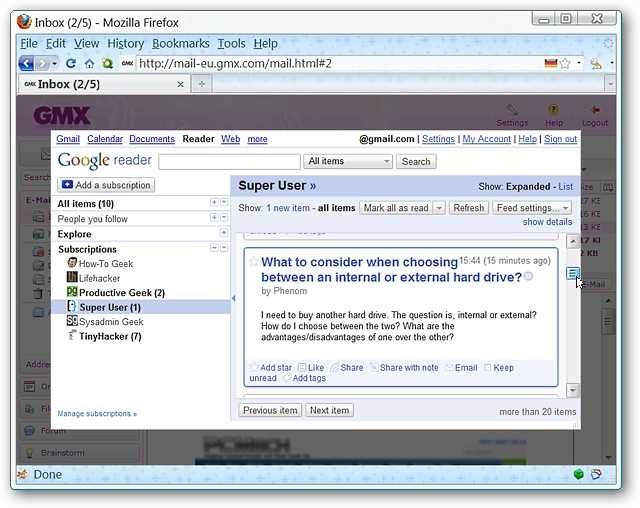640x508 pixels.
Task: Collapse the All items section minus button
Action: click(x=224, y=202)
